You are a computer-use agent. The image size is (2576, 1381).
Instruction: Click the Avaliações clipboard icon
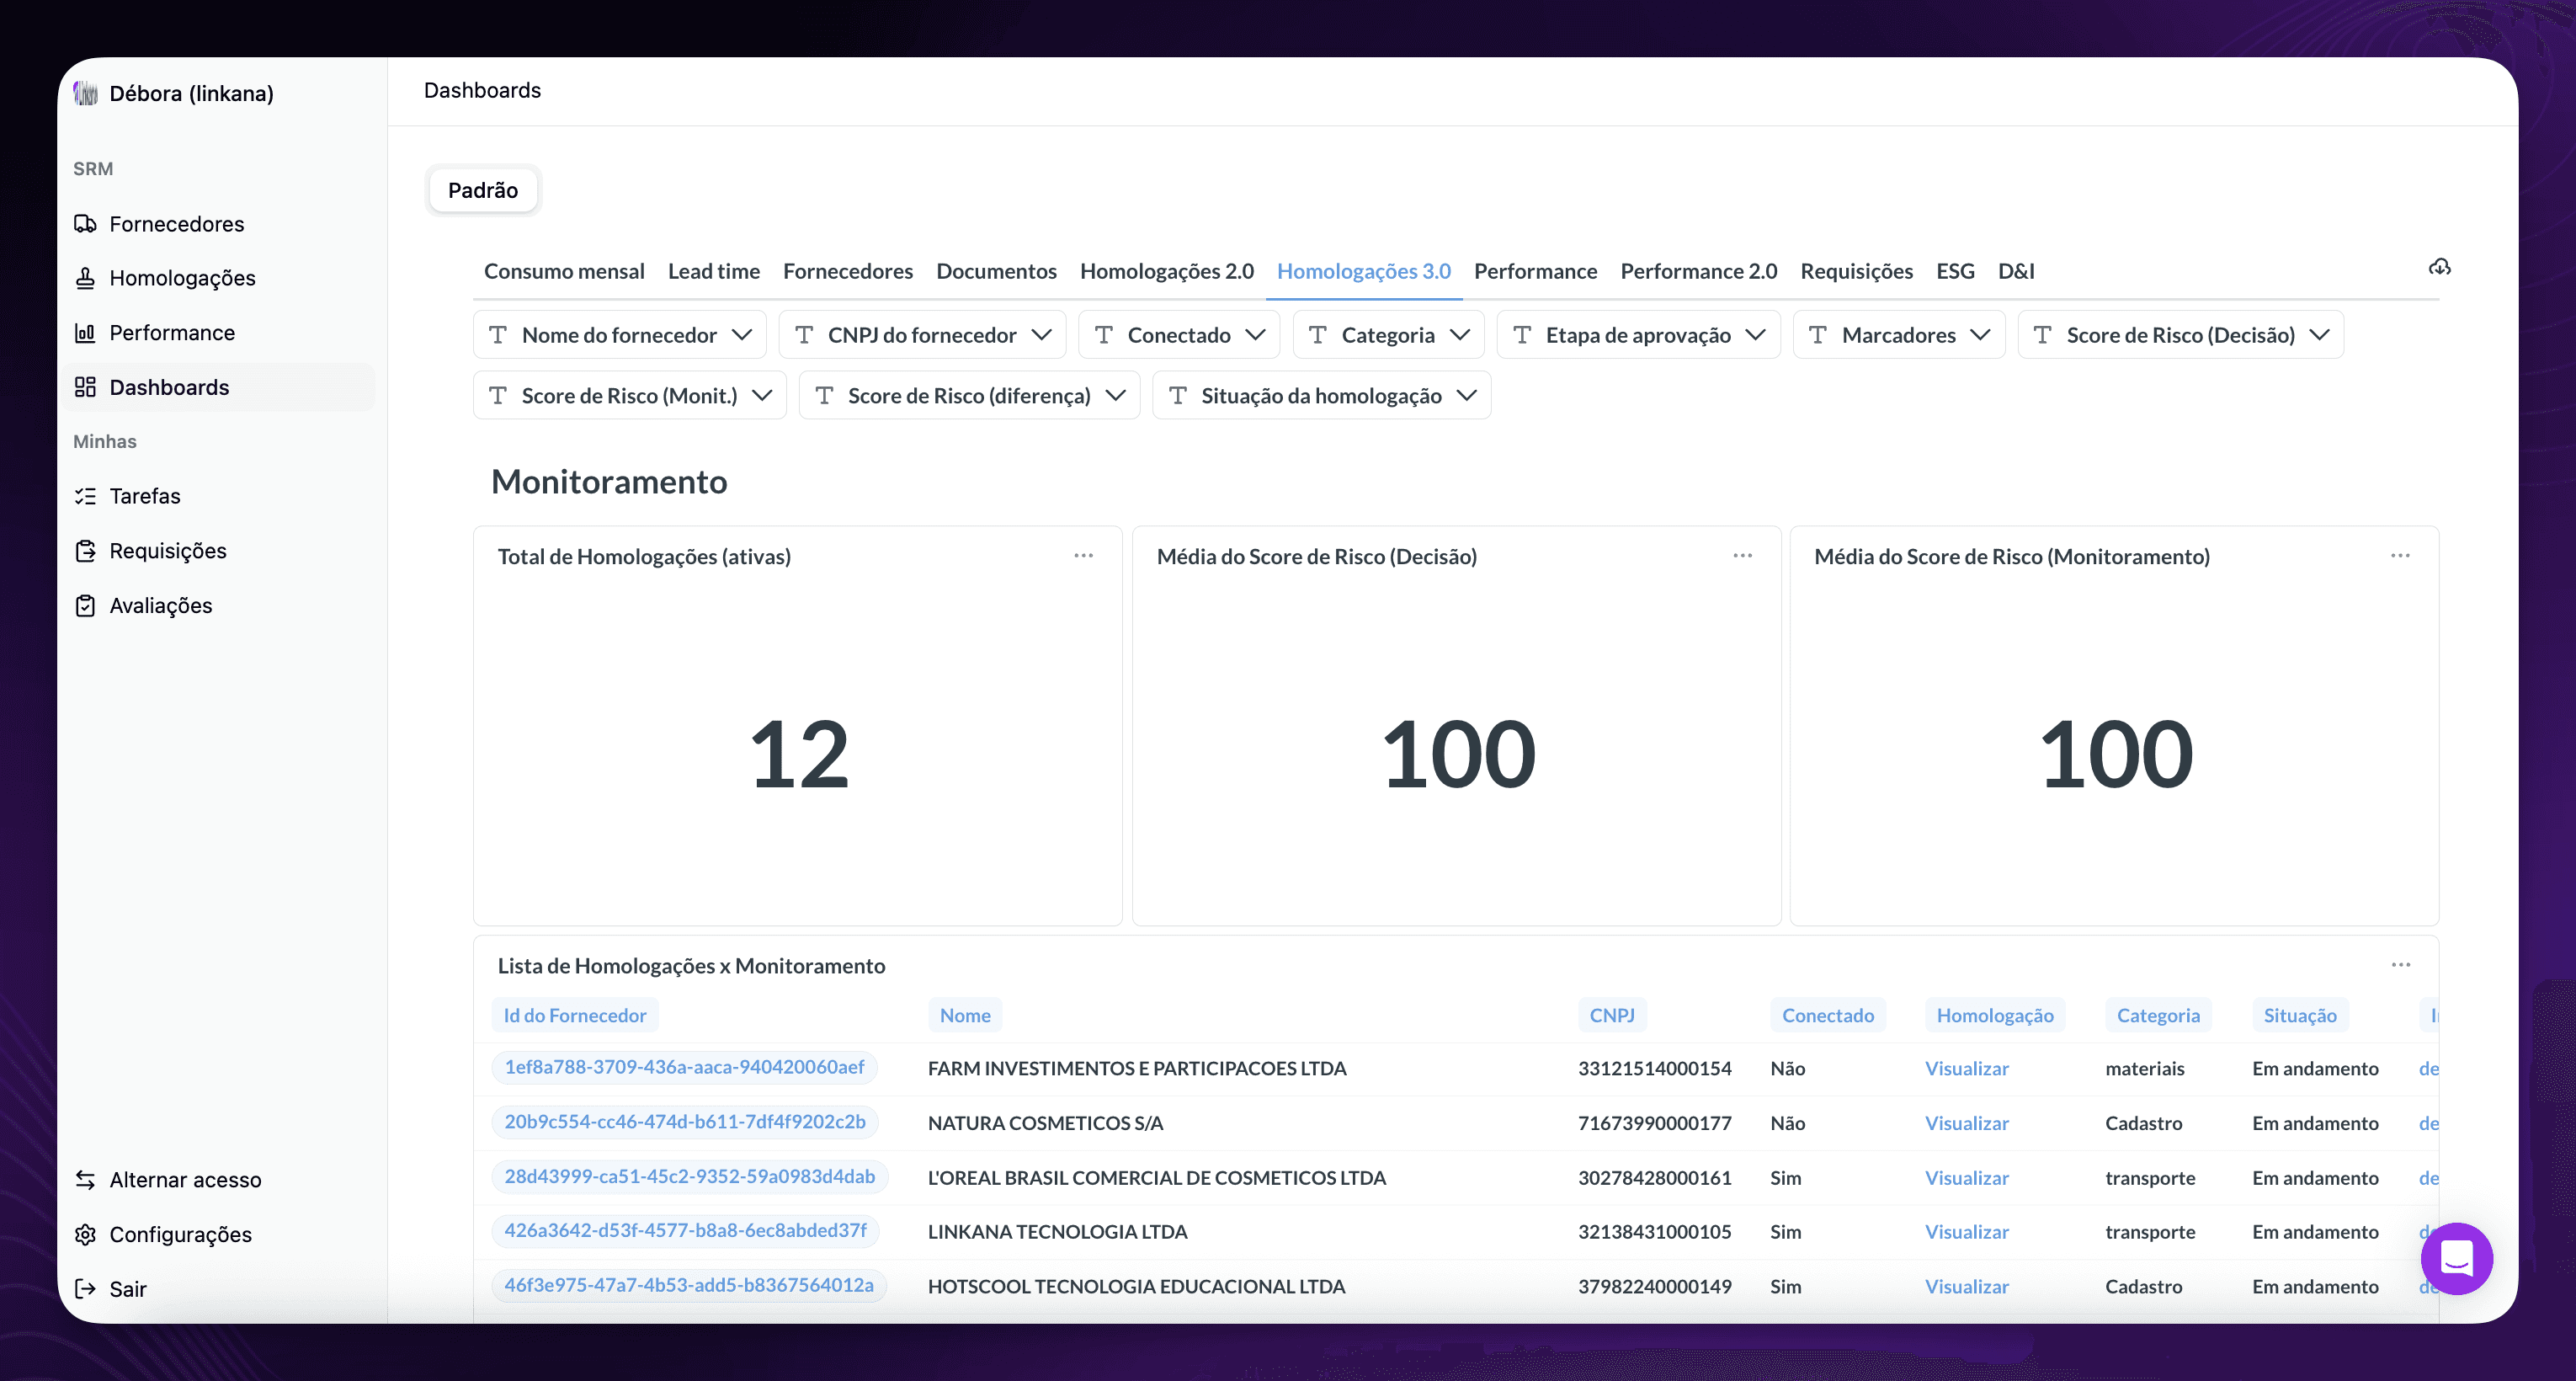[85, 606]
